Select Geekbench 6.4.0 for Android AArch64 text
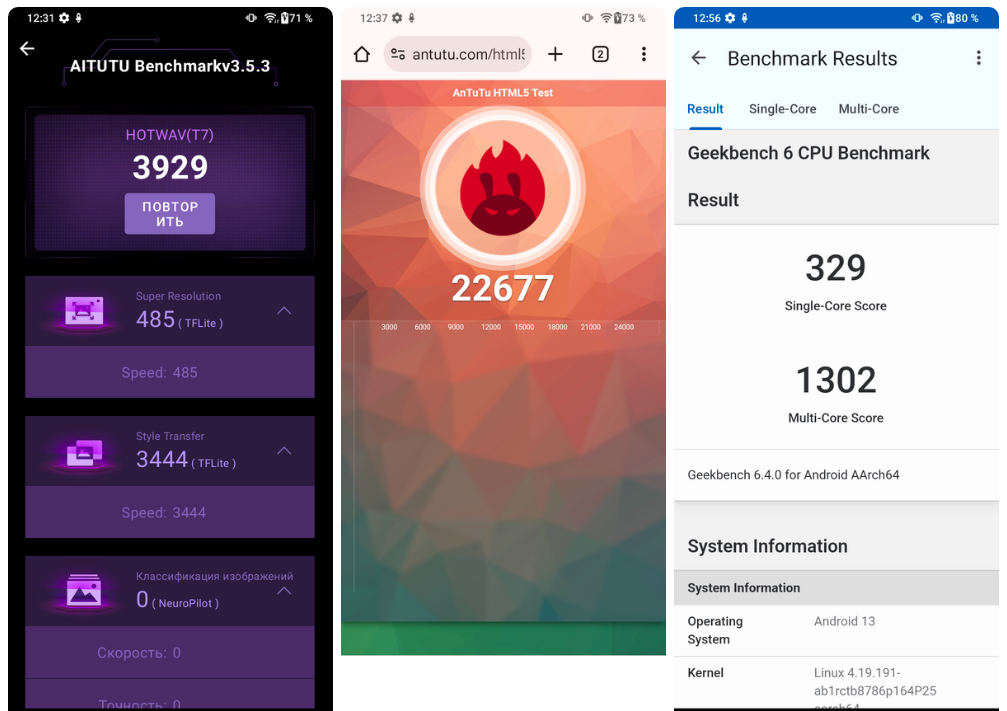Viewport: 1007px width, 711px height. tap(793, 475)
